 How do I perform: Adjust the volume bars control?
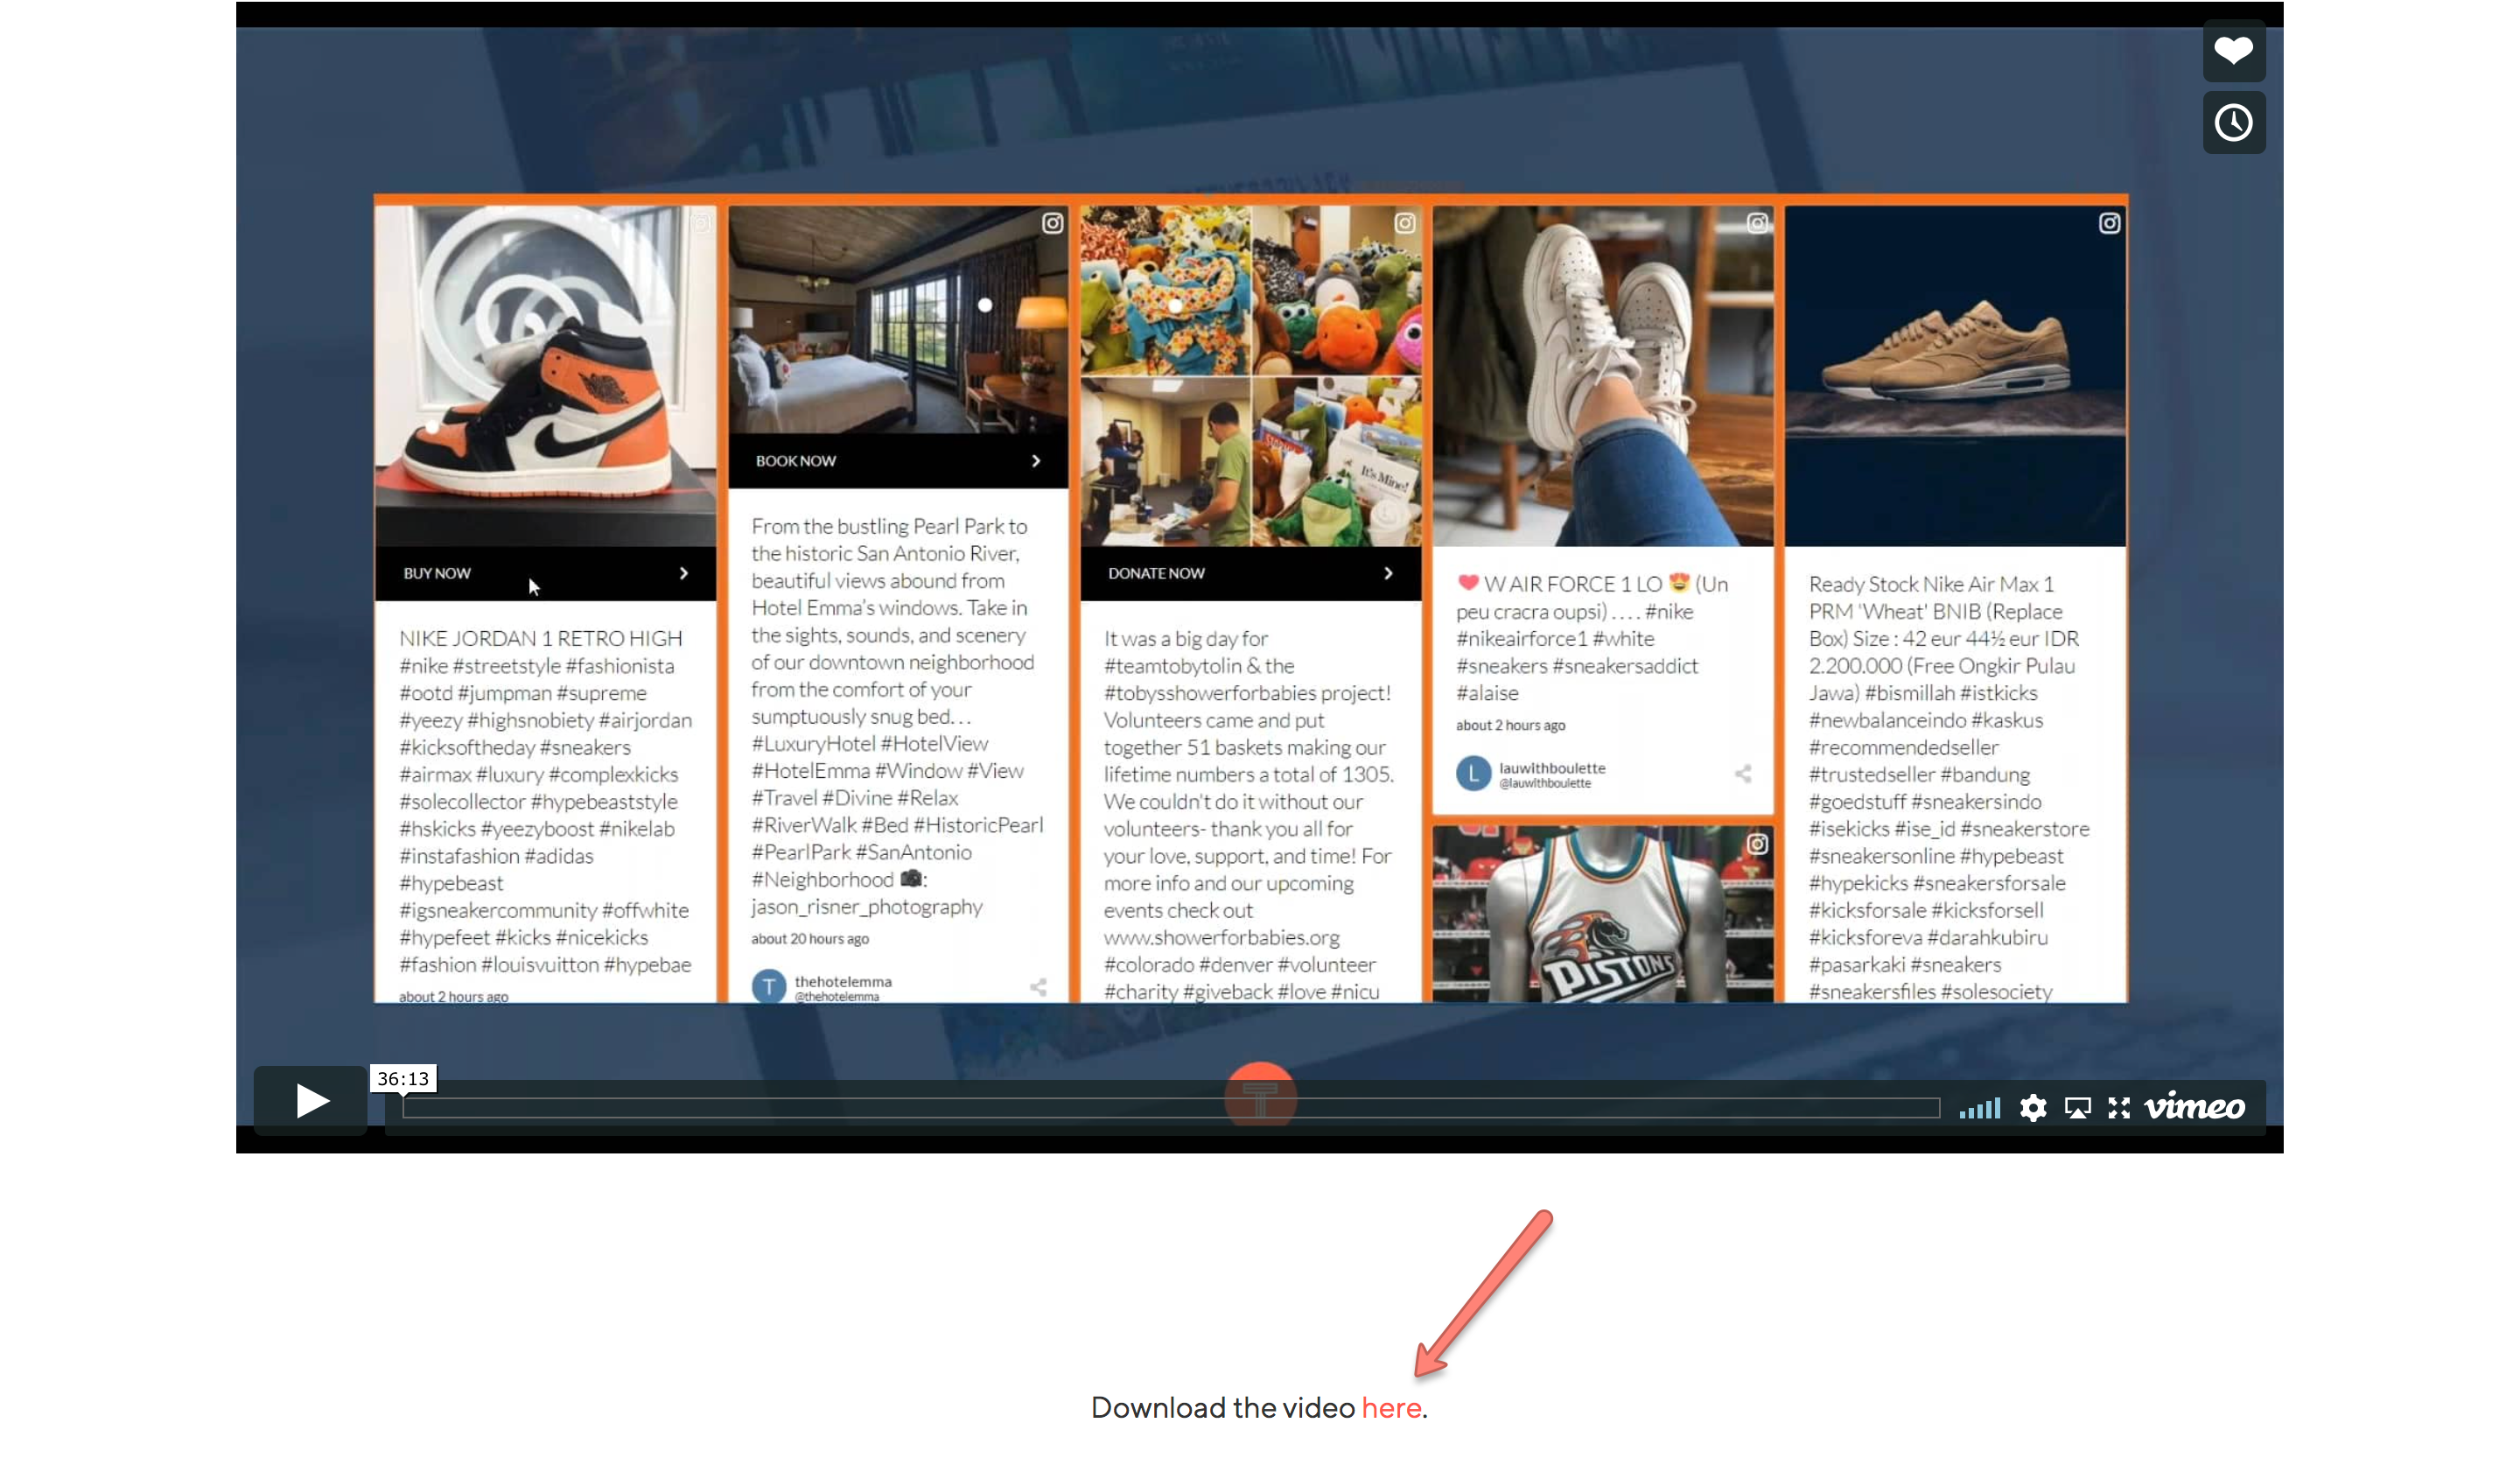click(1979, 1108)
